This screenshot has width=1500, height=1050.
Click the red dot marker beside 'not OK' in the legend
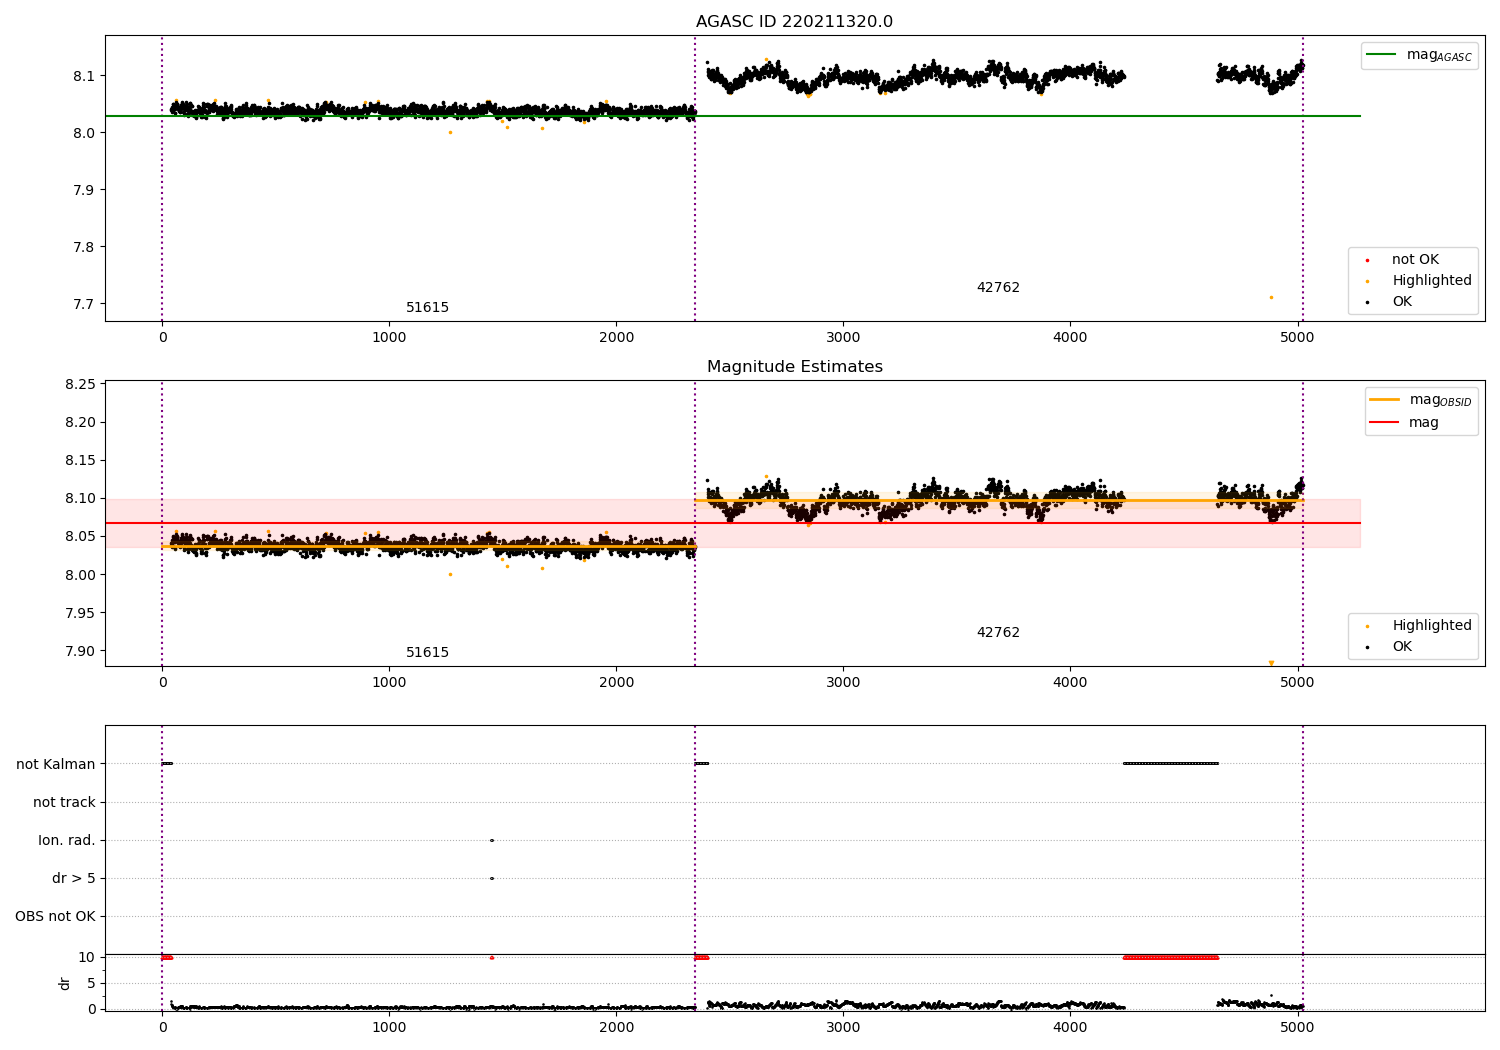1367,260
